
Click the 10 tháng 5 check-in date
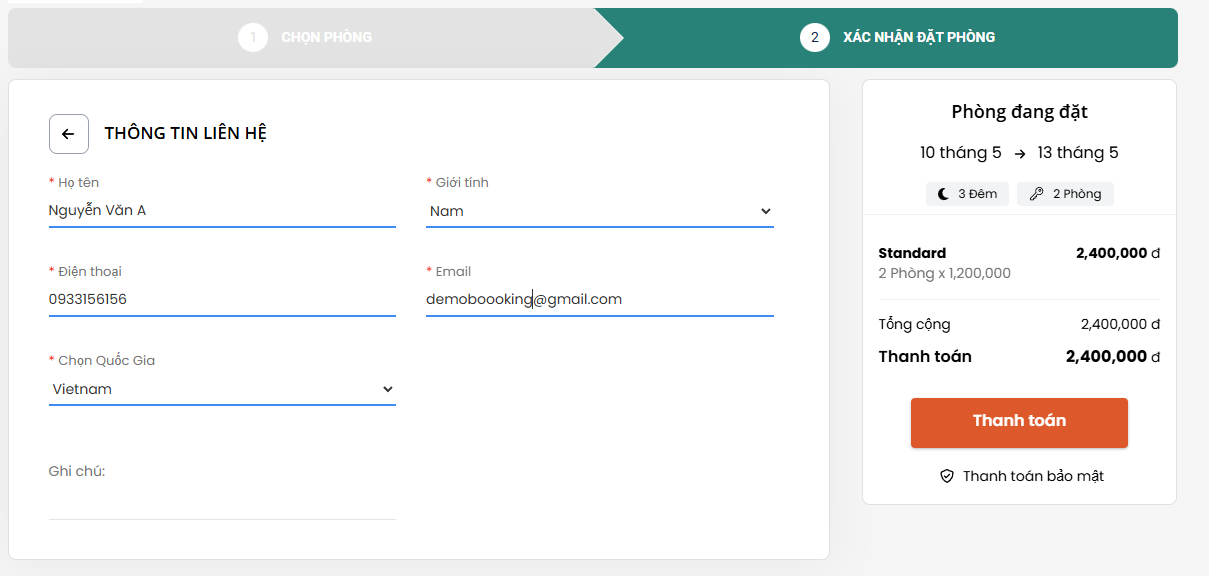point(960,153)
